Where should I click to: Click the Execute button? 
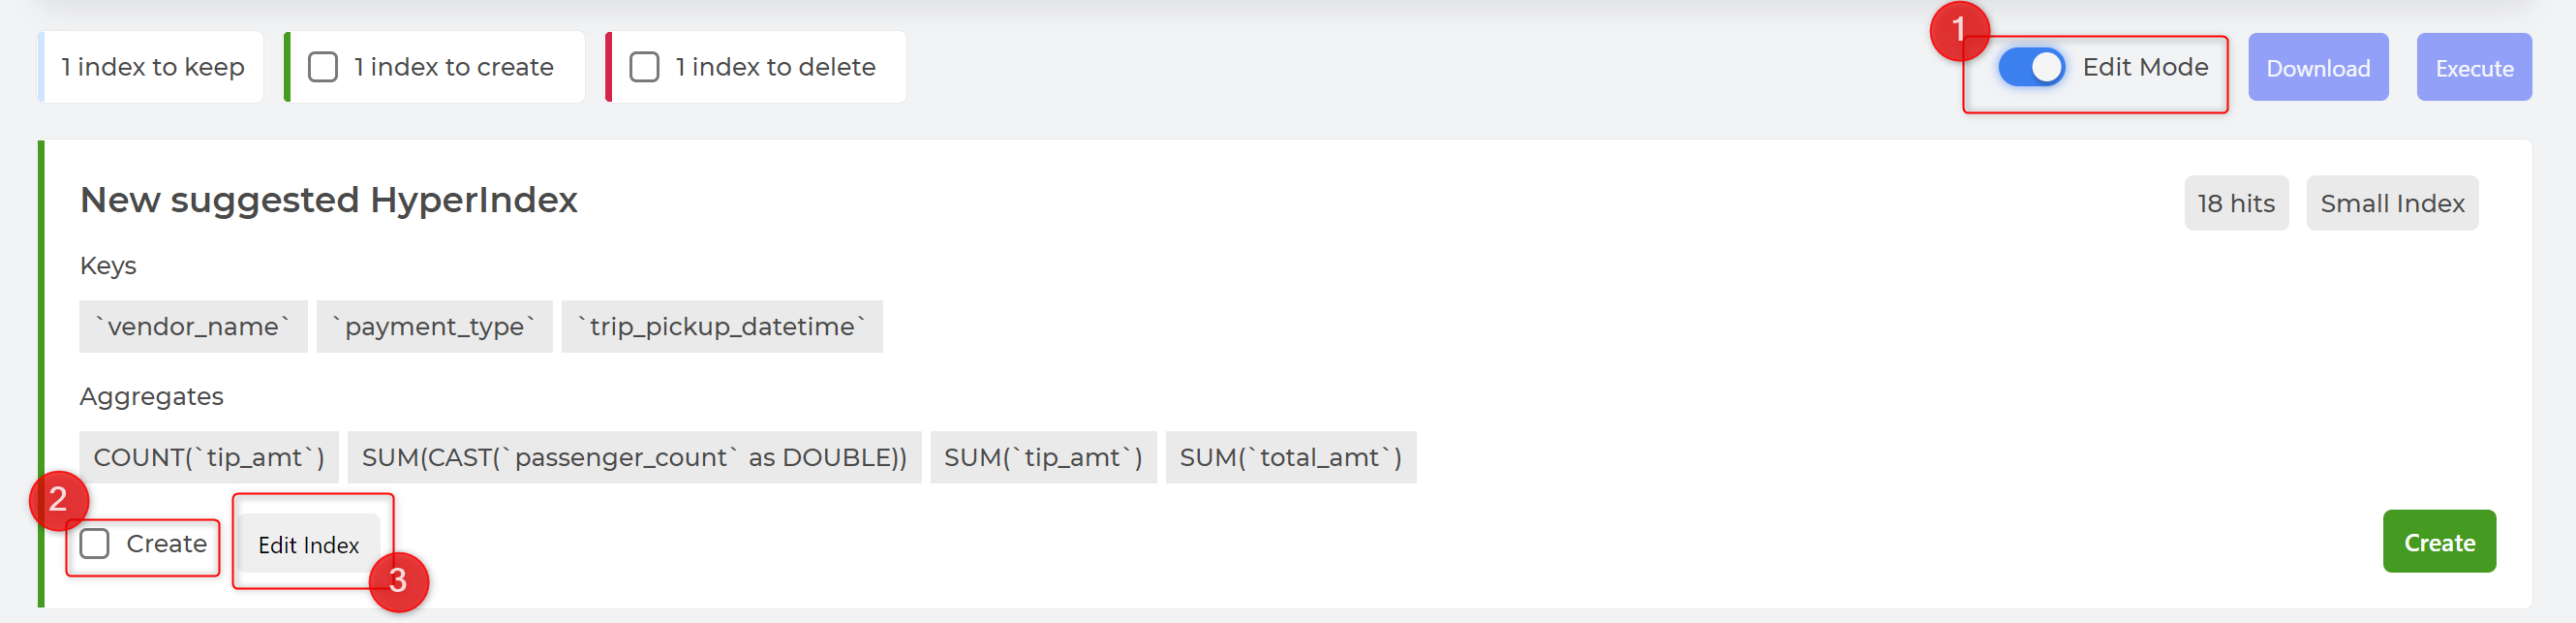(2473, 67)
